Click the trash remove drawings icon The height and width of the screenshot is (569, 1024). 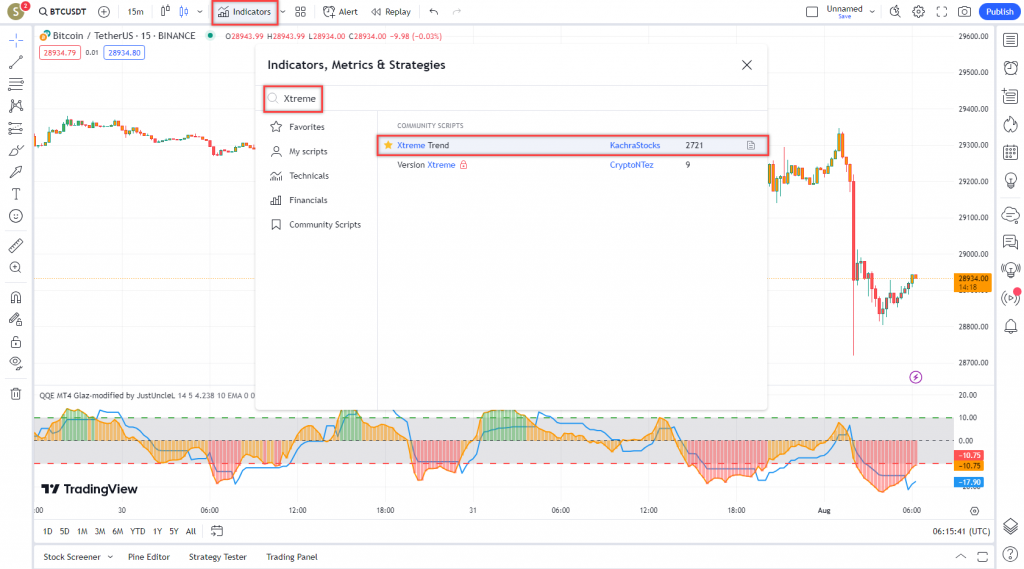15,393
